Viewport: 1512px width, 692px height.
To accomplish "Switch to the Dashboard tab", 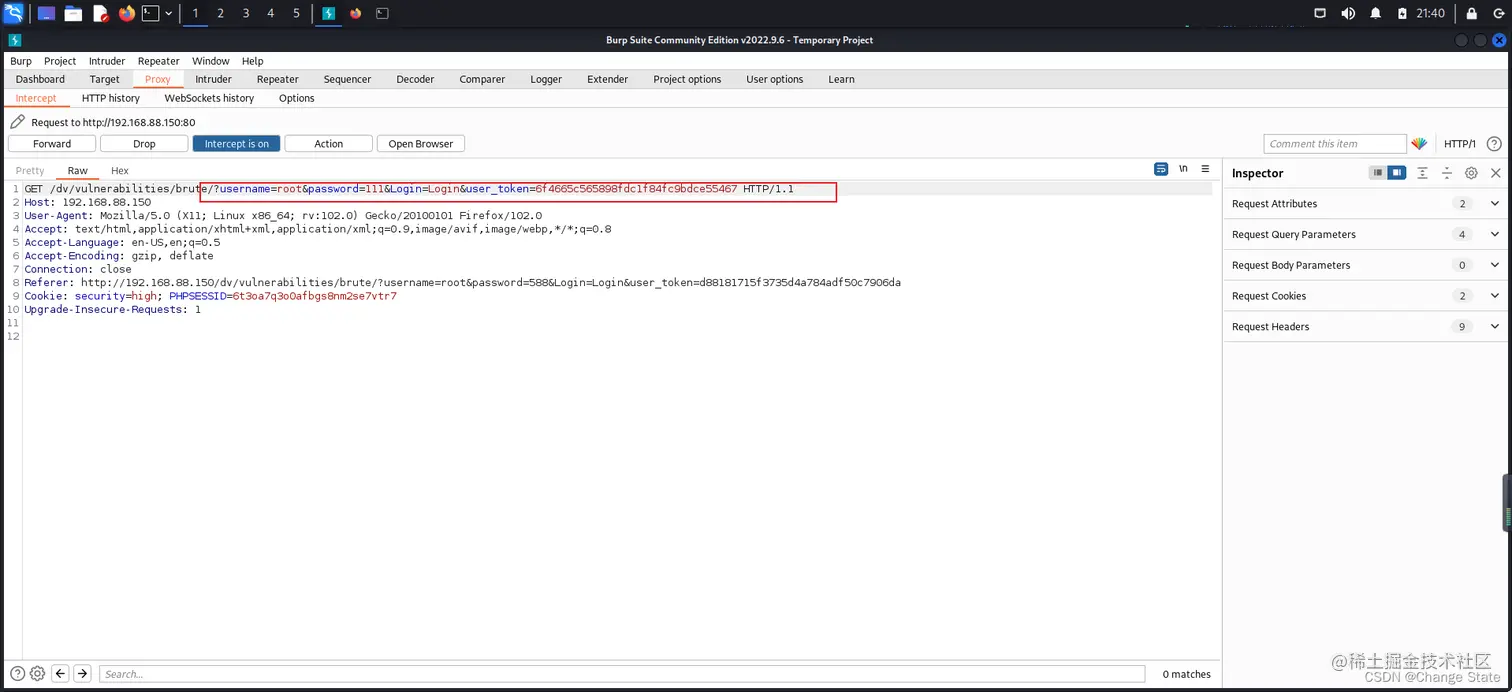I will 40,79.
